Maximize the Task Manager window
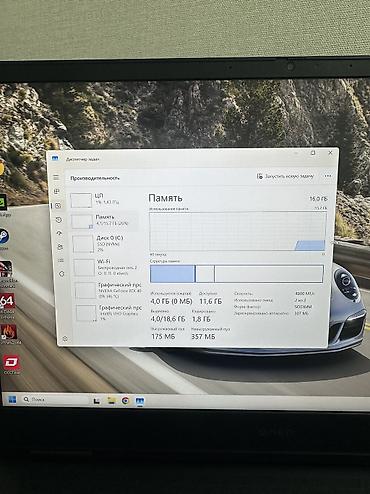 [313, 153]
